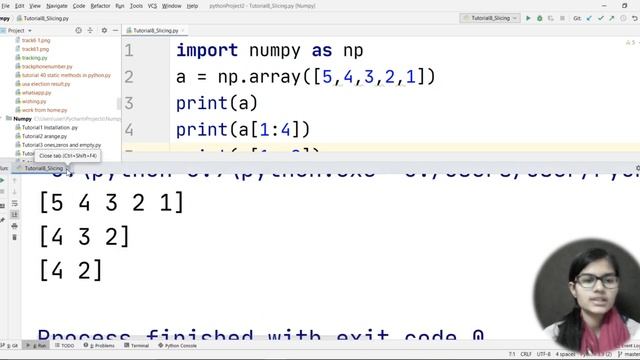Select whatsapp.py in project tree
Image resolution: width=640 pixels, height=360 pixels.
click(33, 93)
